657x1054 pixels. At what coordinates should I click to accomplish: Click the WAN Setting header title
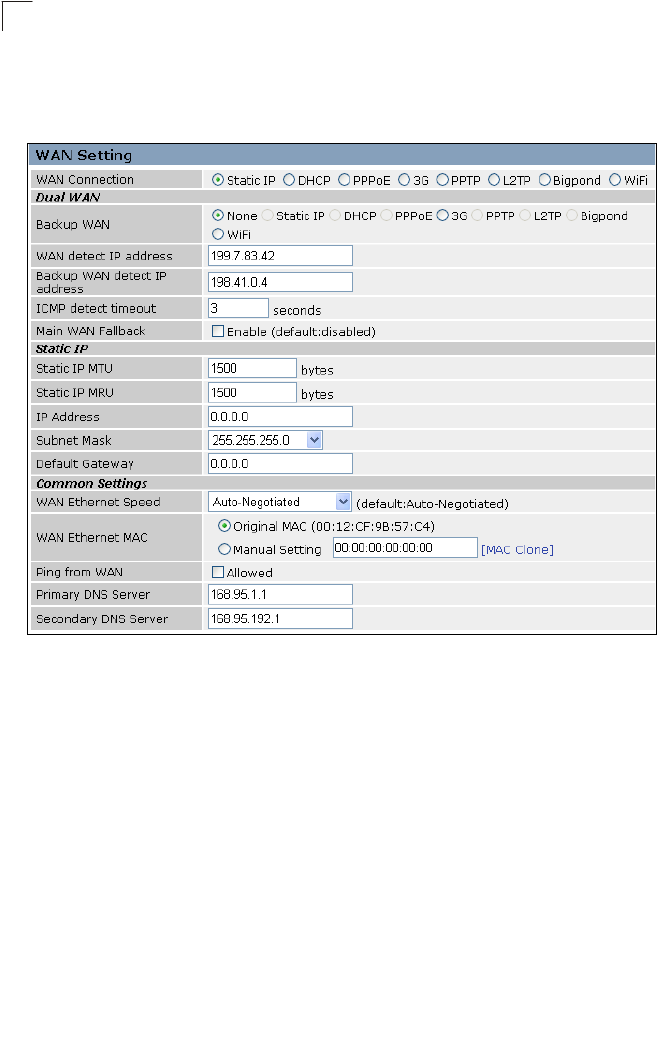coord(84,155)
